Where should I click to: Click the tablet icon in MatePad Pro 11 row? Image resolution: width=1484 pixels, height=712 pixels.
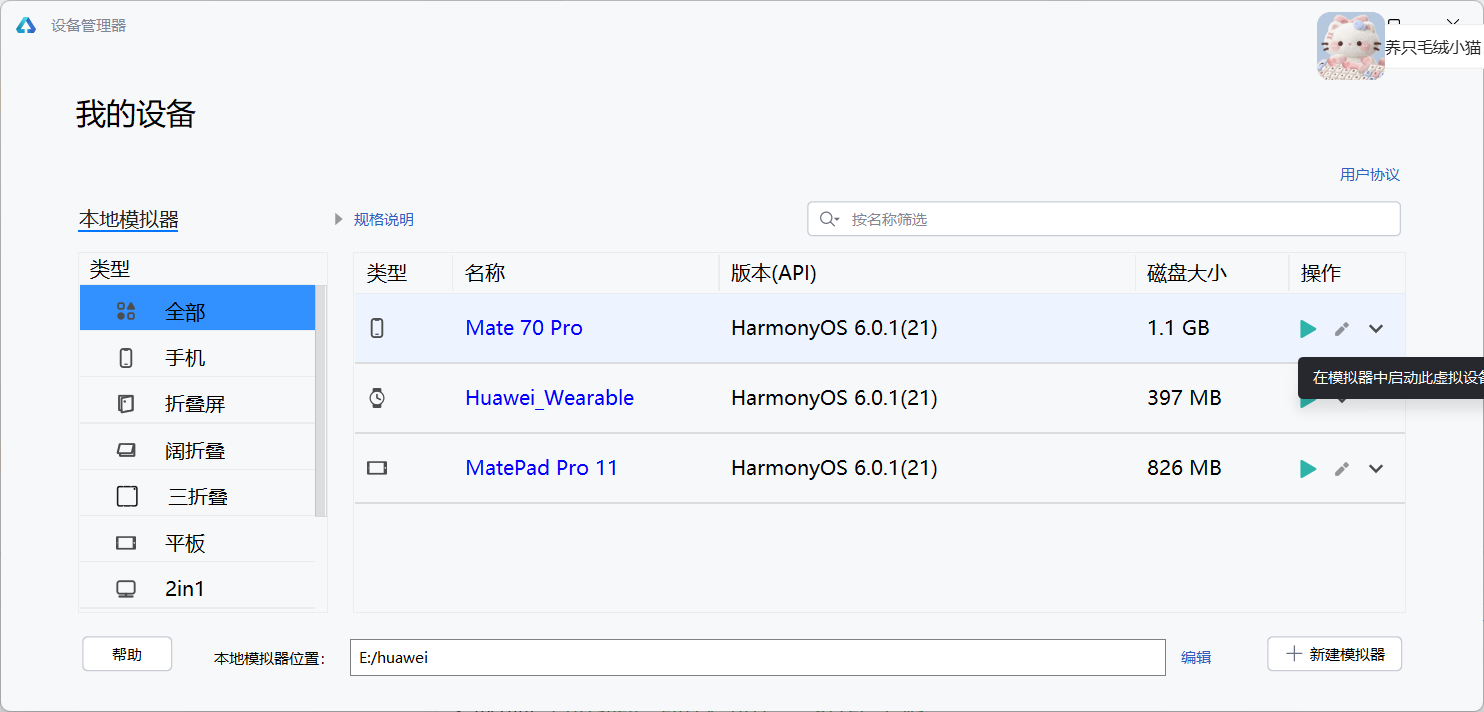click(377, 468)
